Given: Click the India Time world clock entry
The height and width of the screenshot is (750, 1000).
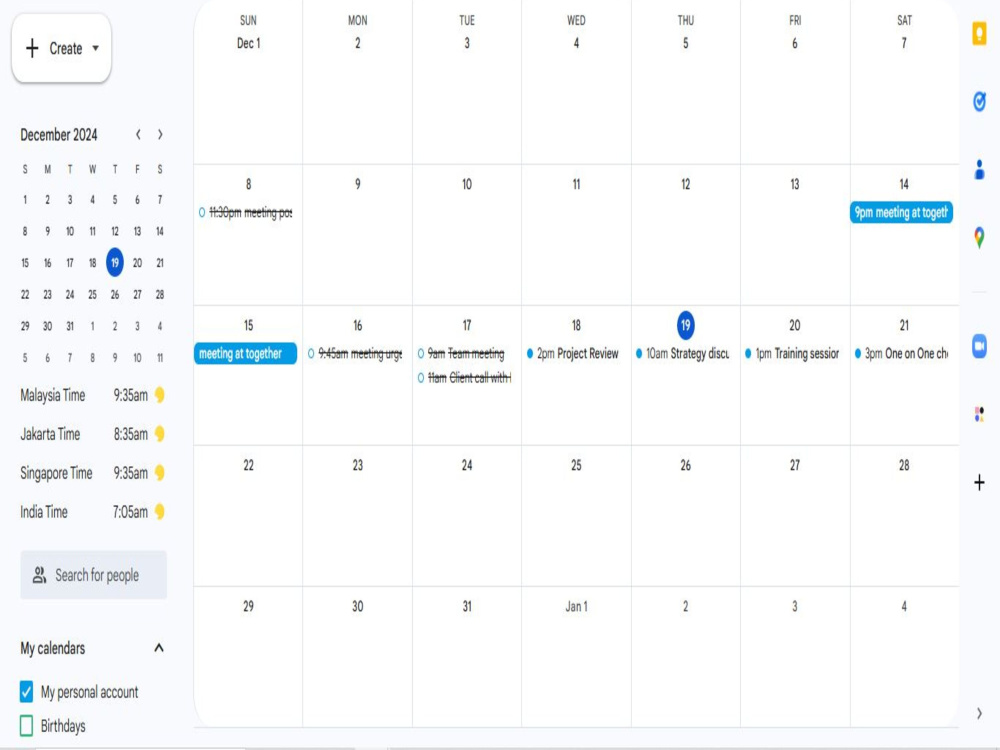Looking at the screenshot, I should point(92,512).
